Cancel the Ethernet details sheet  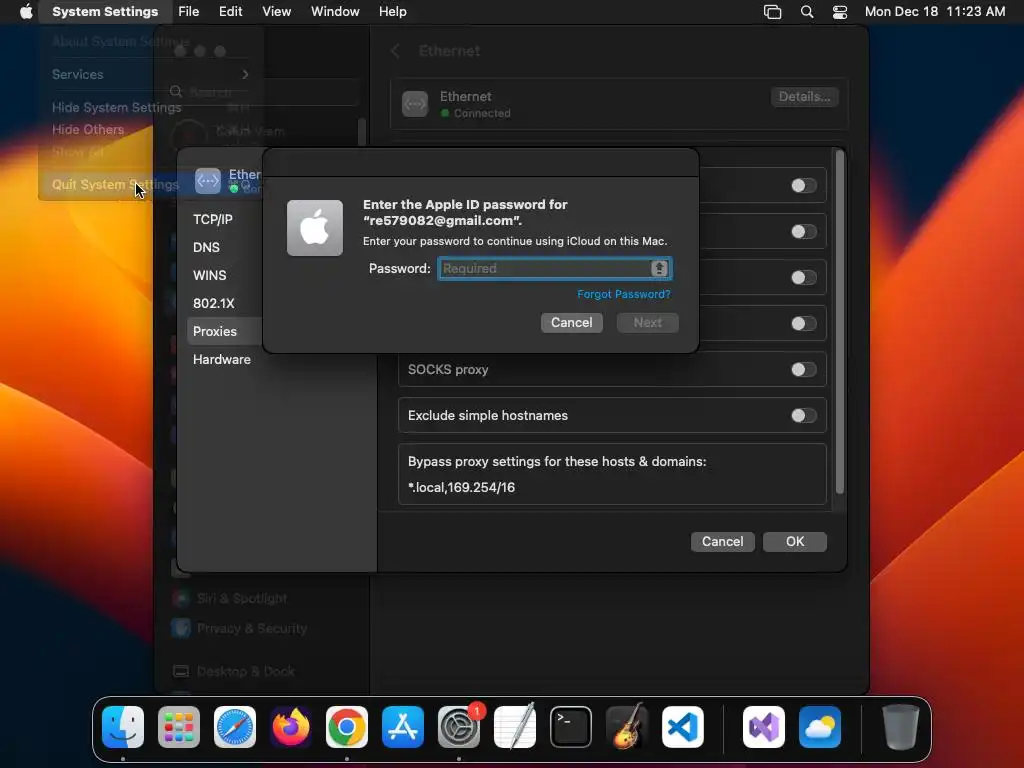[722, 541]
